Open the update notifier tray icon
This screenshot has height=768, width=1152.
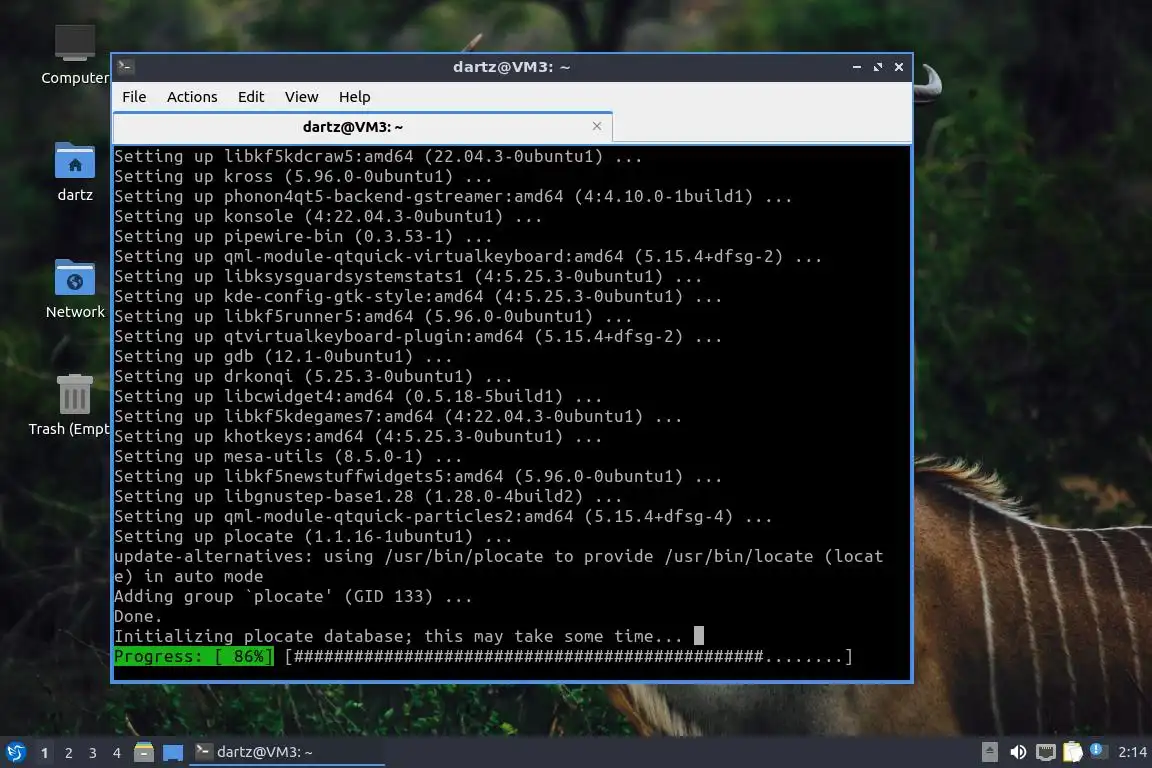coord(1097,750)
